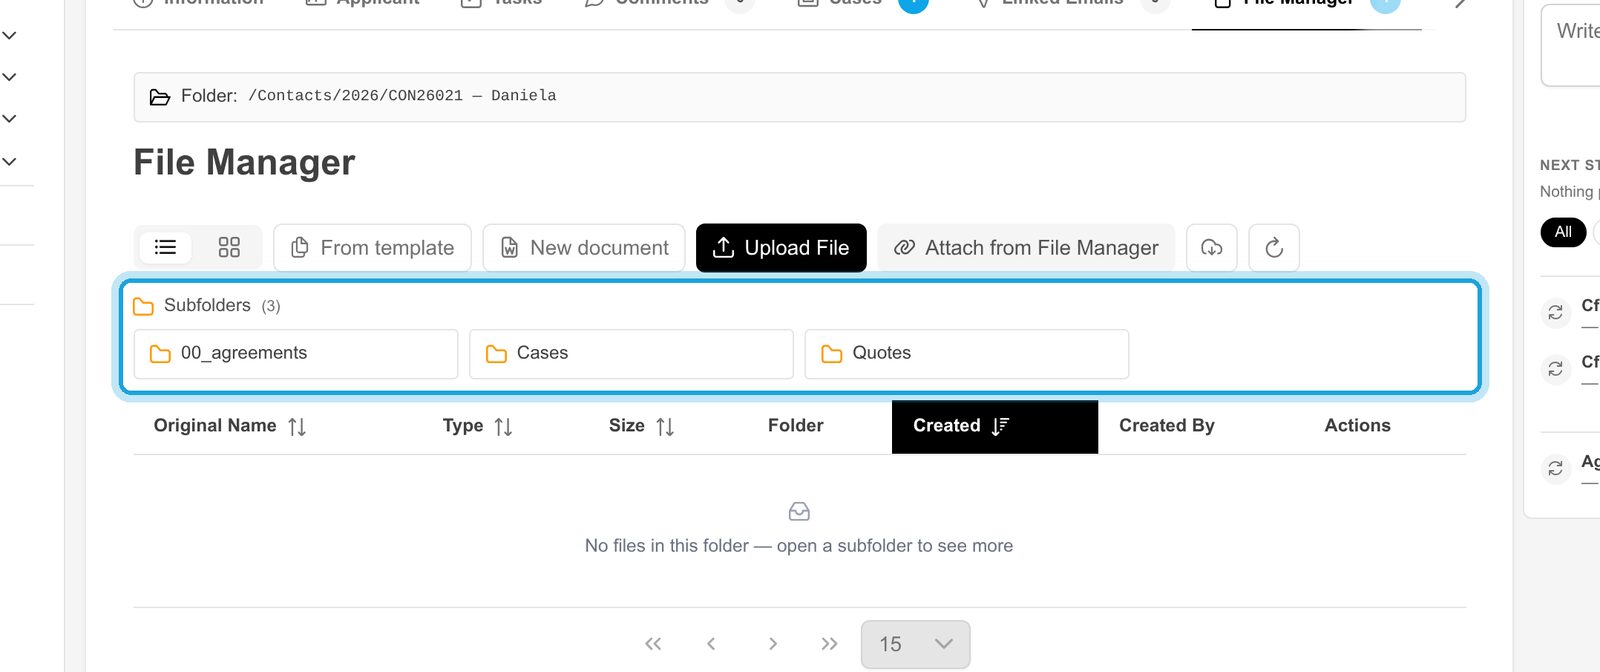Create a New document
Screen dimensions: 1600x672
click(x=584, y=248)
